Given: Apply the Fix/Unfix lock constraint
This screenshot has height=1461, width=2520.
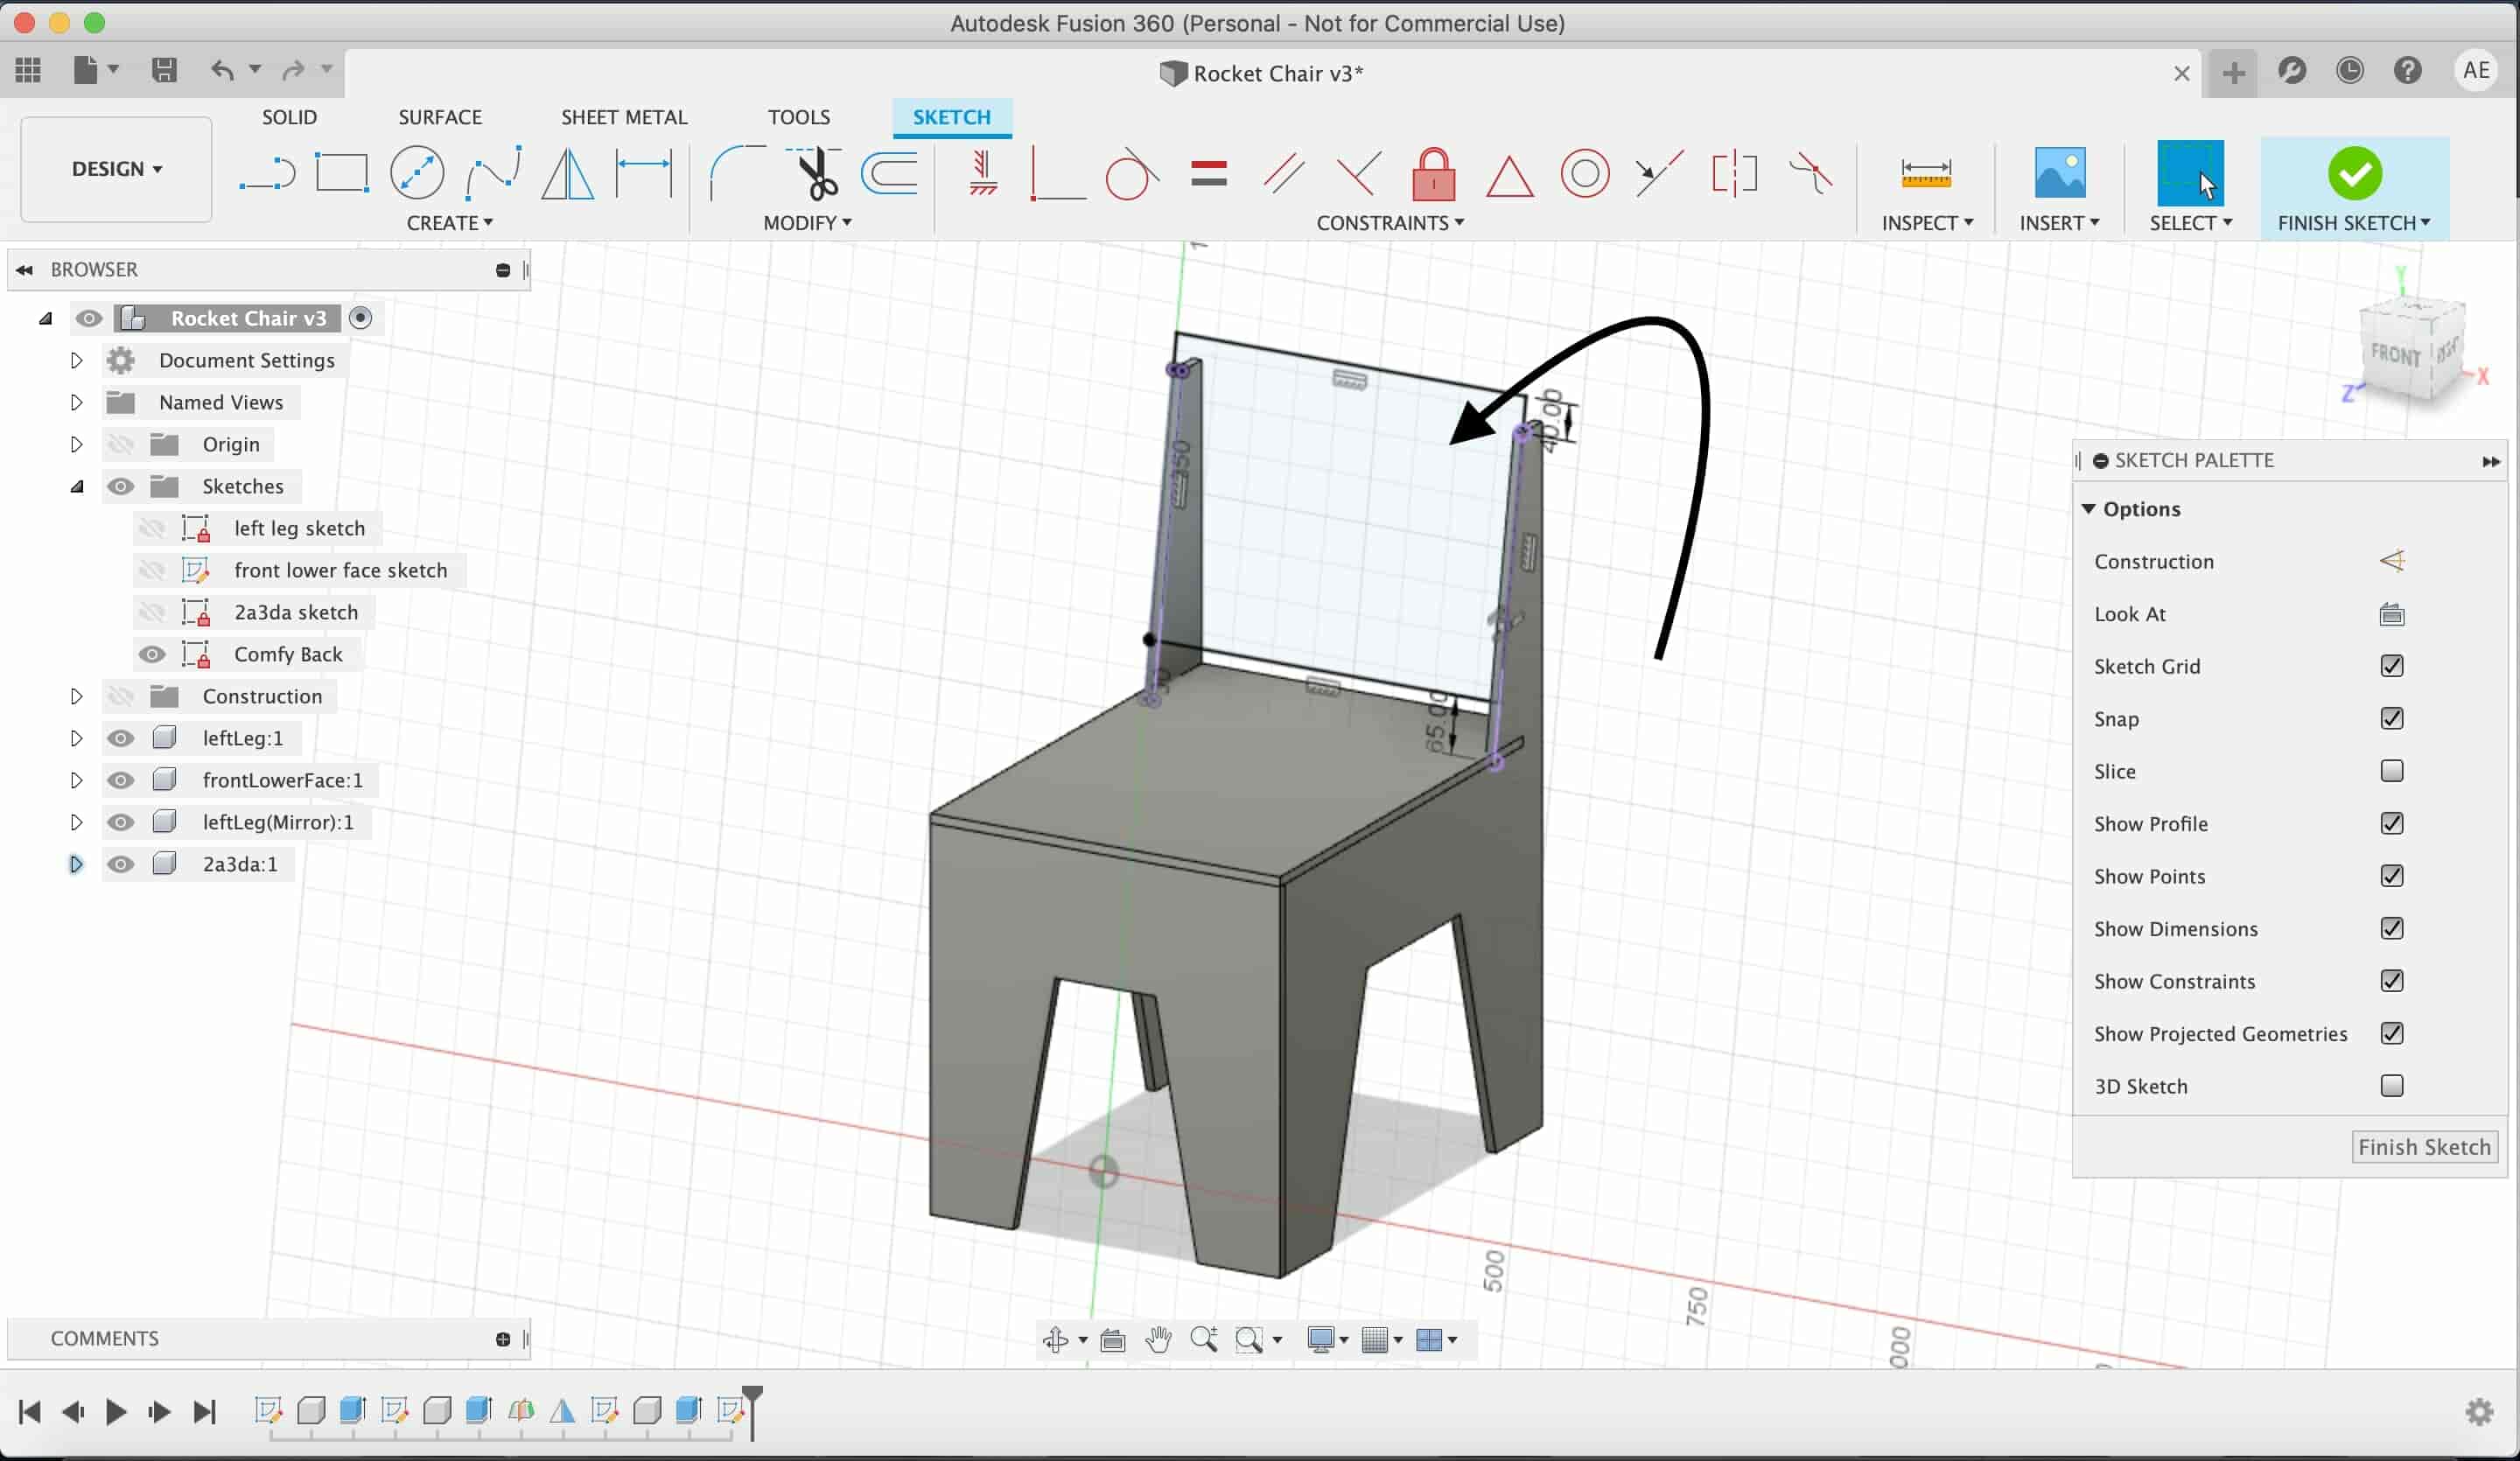Looking at the screenshot, I should point(1433,173).
